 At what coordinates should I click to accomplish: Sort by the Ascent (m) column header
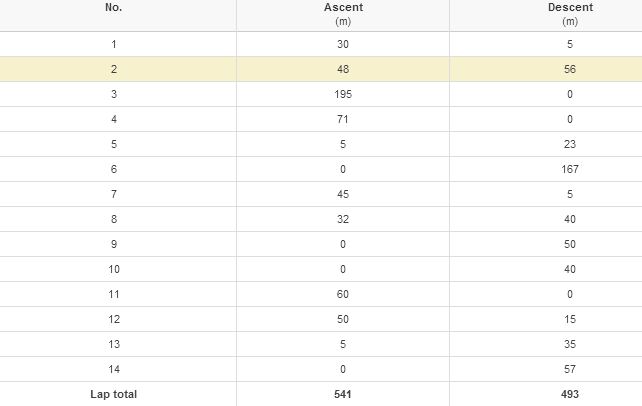pyautogui.click(x=343, y=14)
